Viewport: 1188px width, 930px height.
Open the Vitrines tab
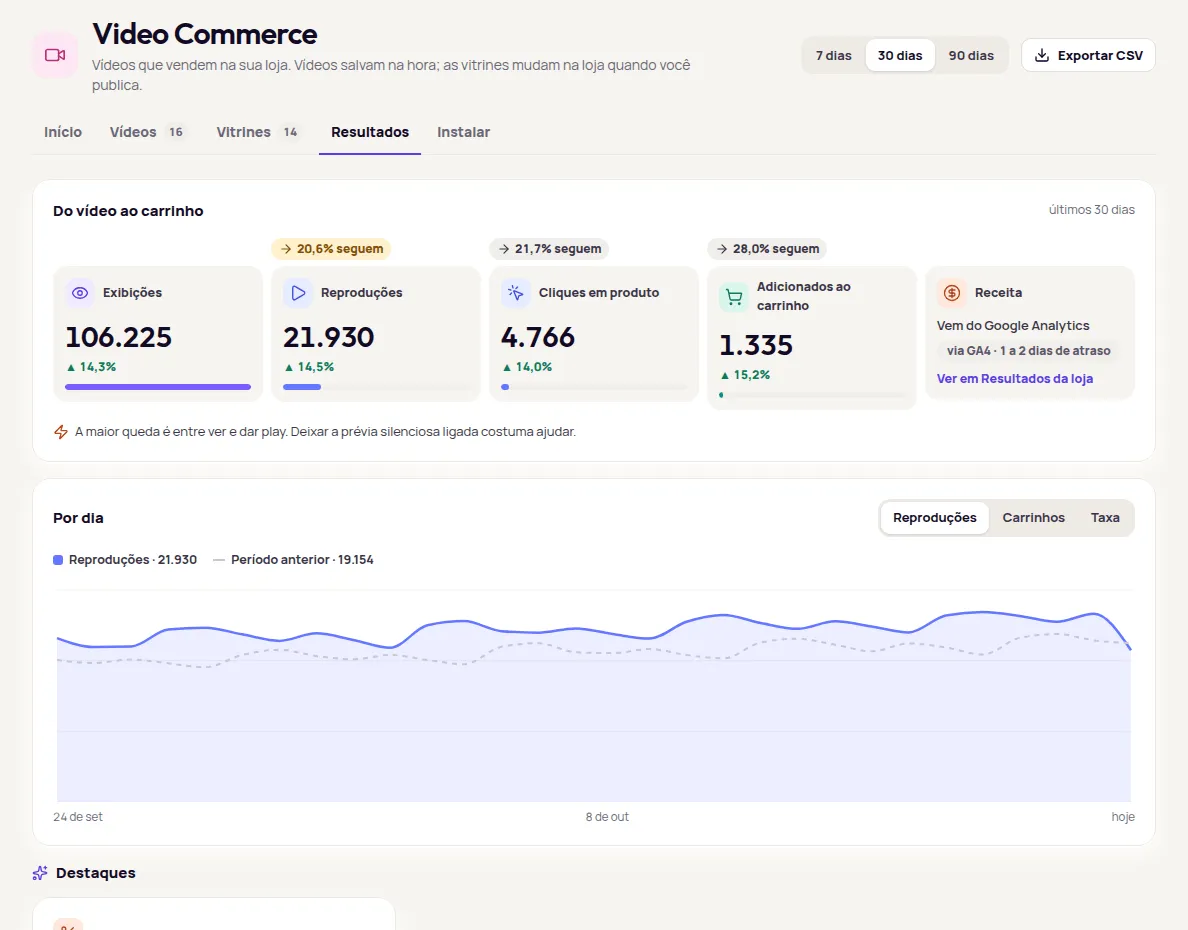(258, 132)
